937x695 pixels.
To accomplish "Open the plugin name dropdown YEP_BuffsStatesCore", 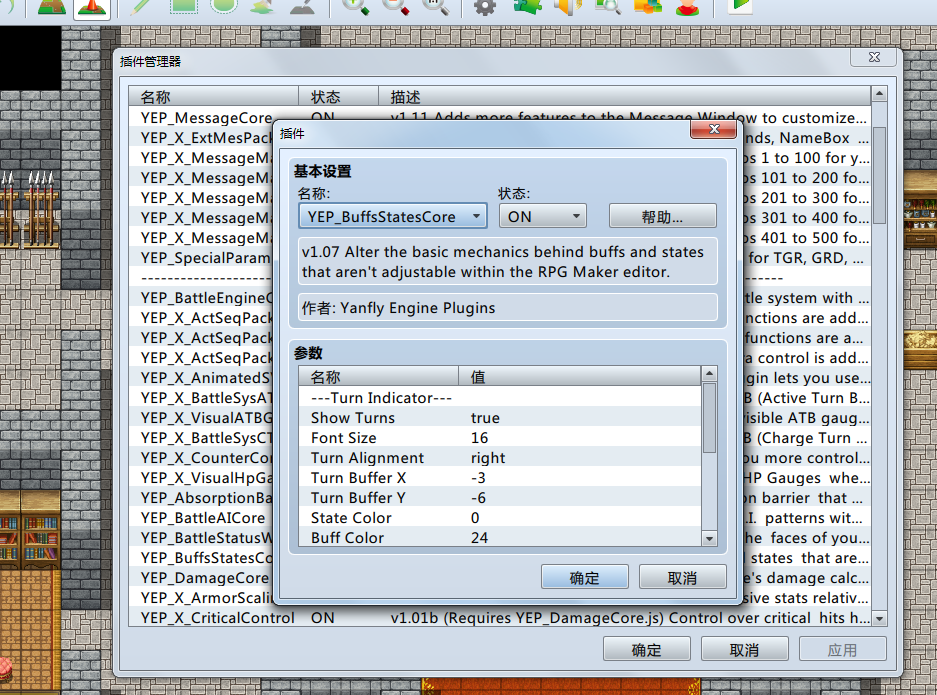I will coord(393,216).
